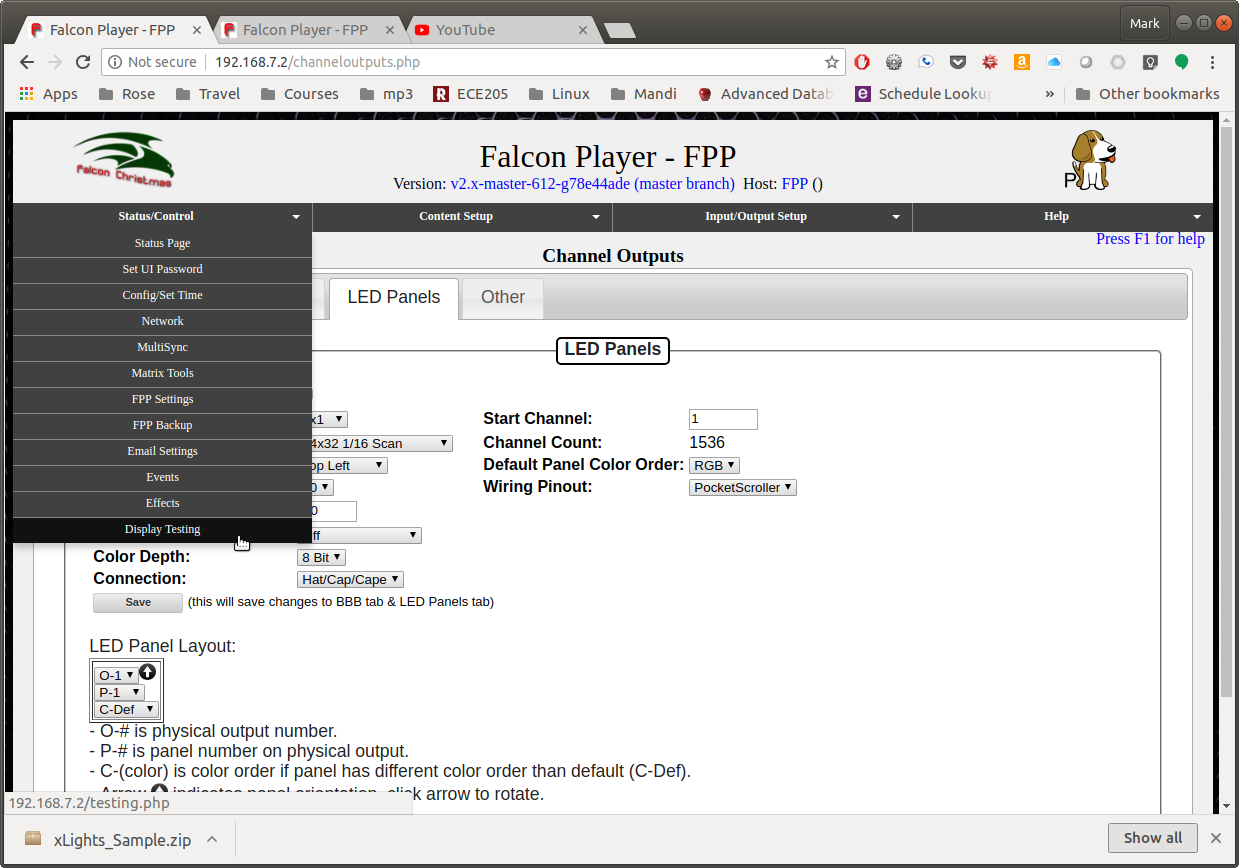
Task: Click the Amazon extension icon
Action: coord(1021,62)
